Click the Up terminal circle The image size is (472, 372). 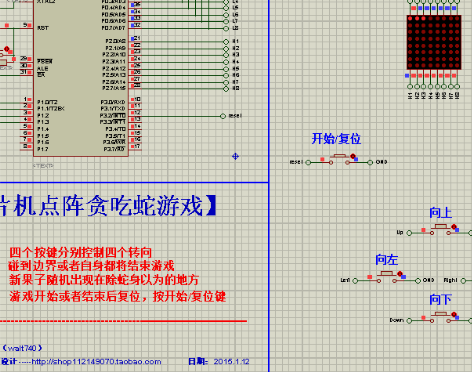409,233
